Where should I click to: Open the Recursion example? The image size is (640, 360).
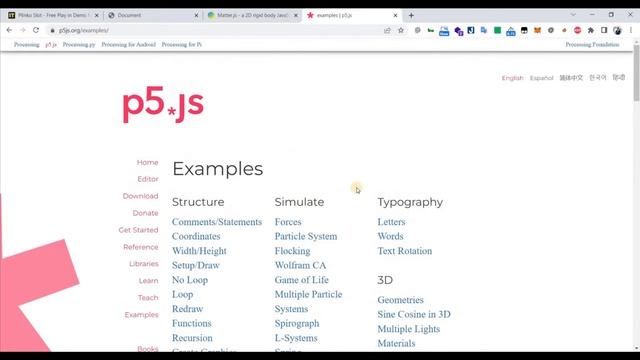pos(192,338)
